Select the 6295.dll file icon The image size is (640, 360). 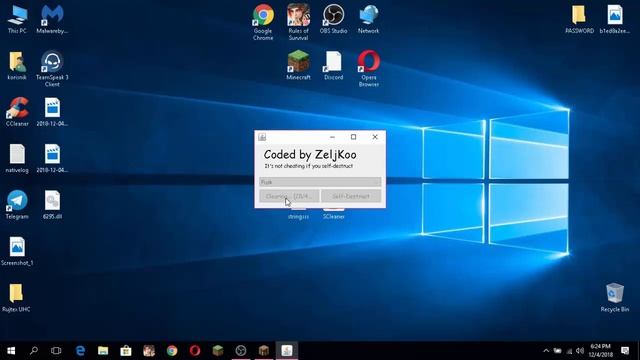coord(52,205)
